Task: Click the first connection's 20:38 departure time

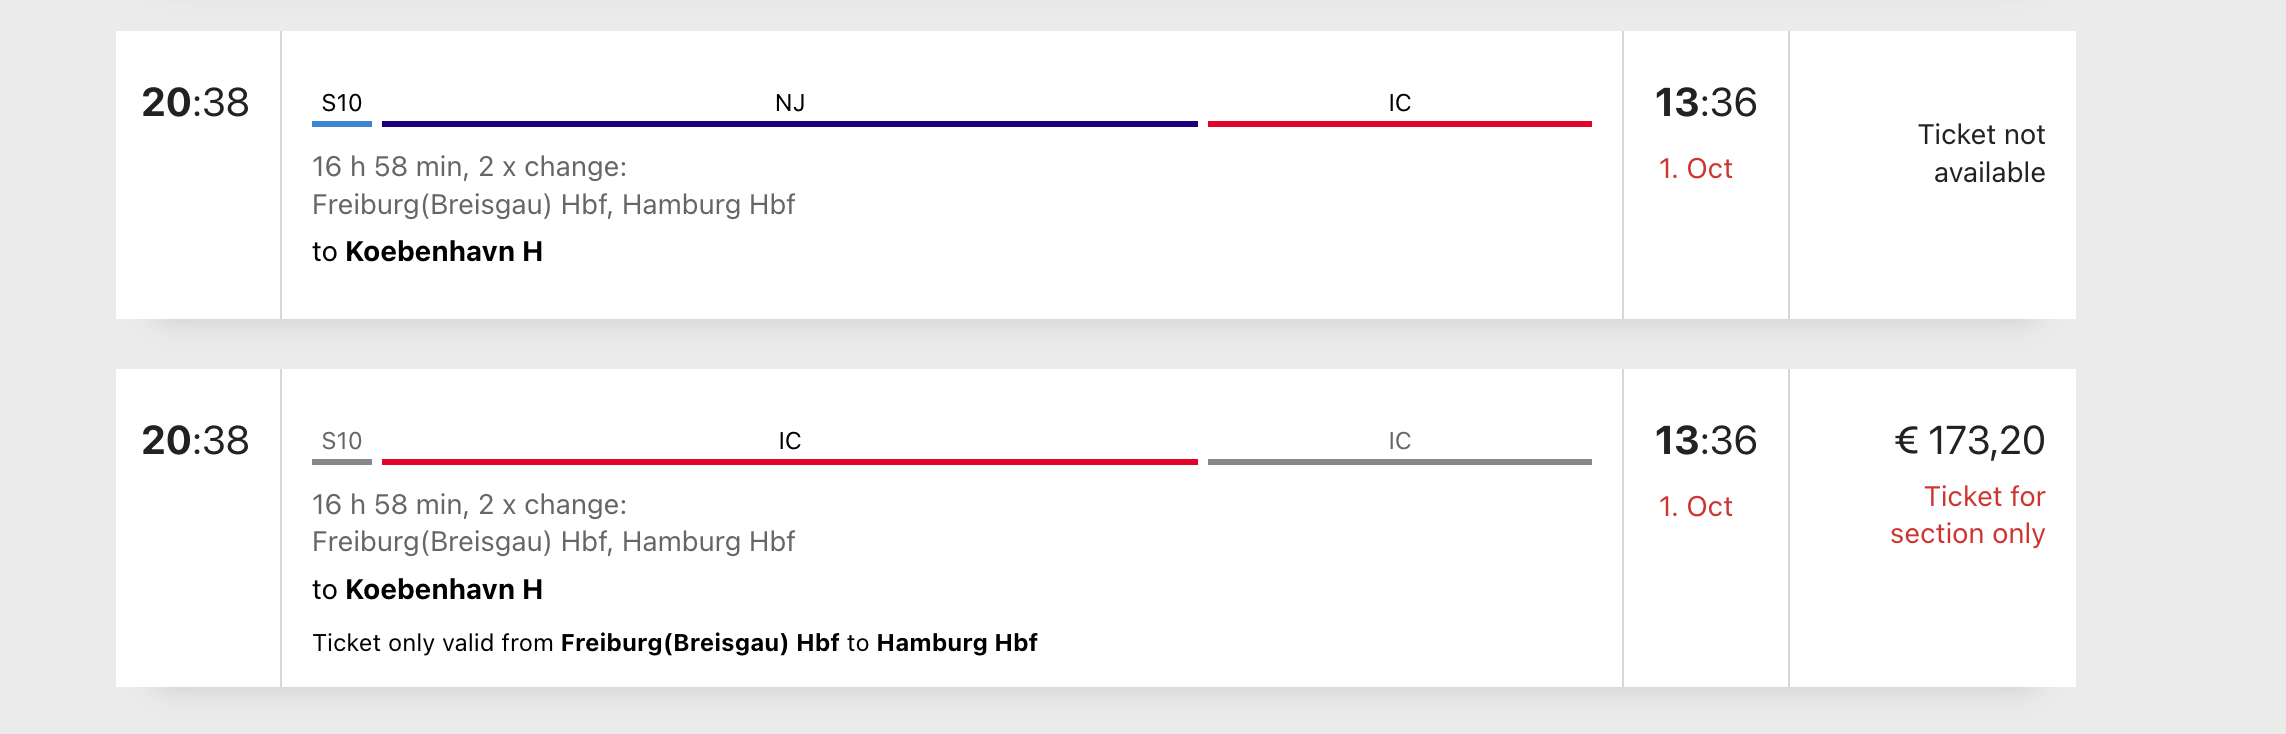Action: pyautogui.click(x=195, y=102)
